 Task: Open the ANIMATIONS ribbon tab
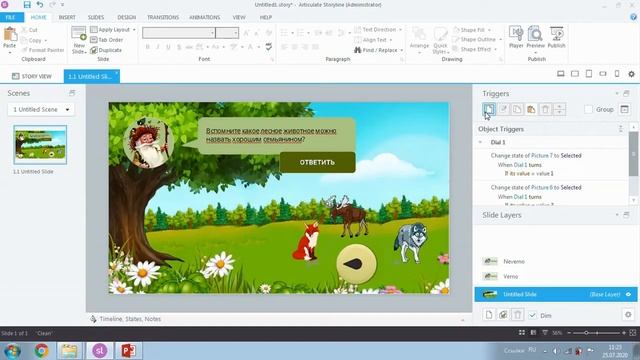(x=204, y=17)
